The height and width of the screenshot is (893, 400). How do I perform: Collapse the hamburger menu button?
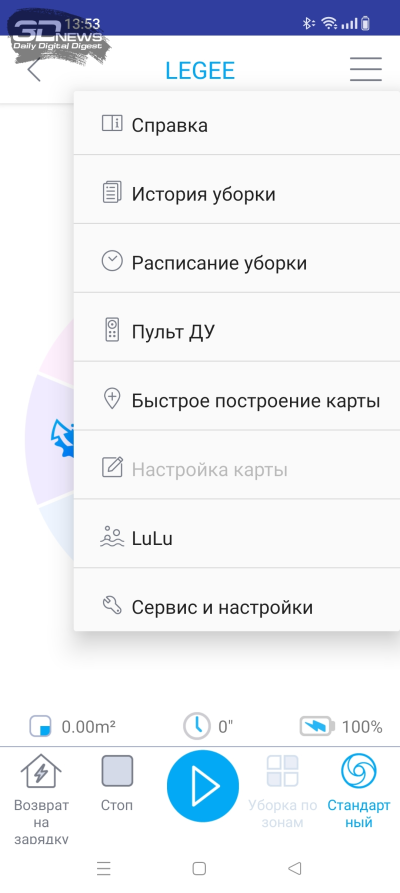point(365,69)
